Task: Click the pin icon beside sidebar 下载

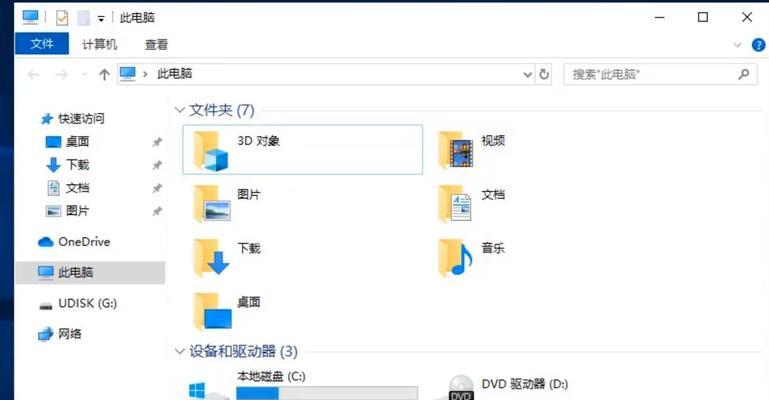Action: [x=157, y=165]
